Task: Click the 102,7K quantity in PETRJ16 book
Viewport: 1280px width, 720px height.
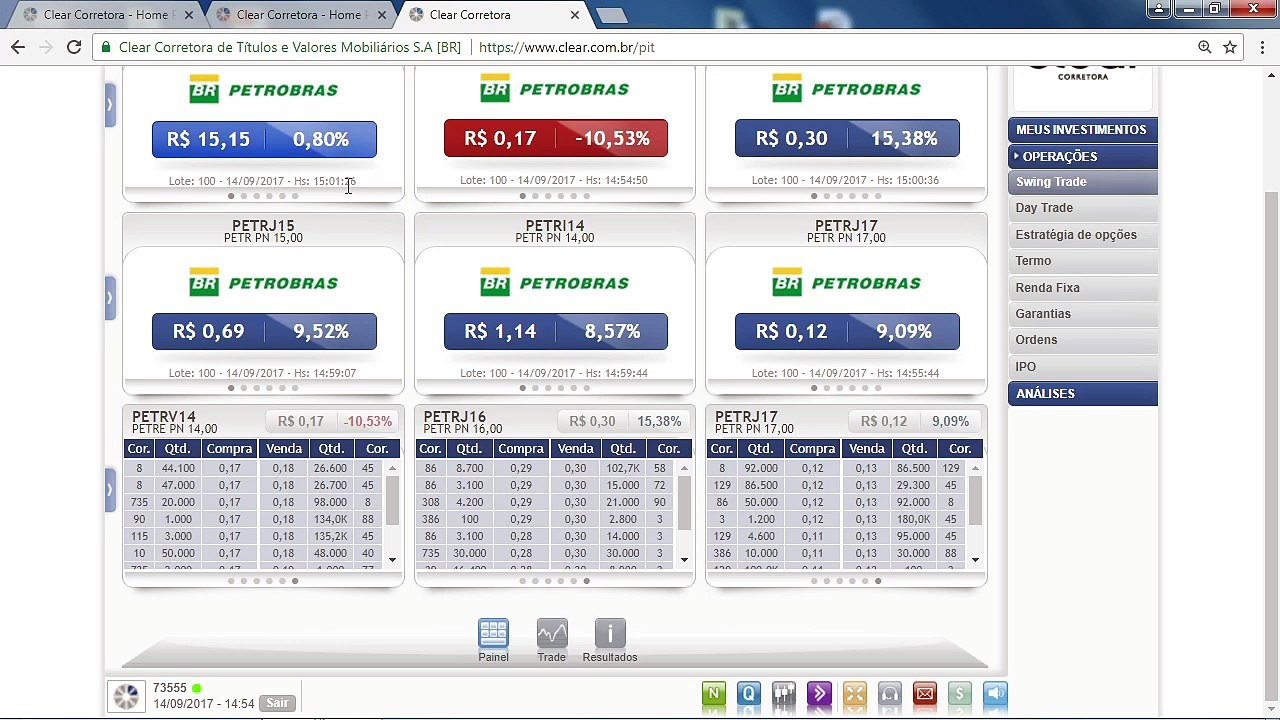Action: click(623, 468)
